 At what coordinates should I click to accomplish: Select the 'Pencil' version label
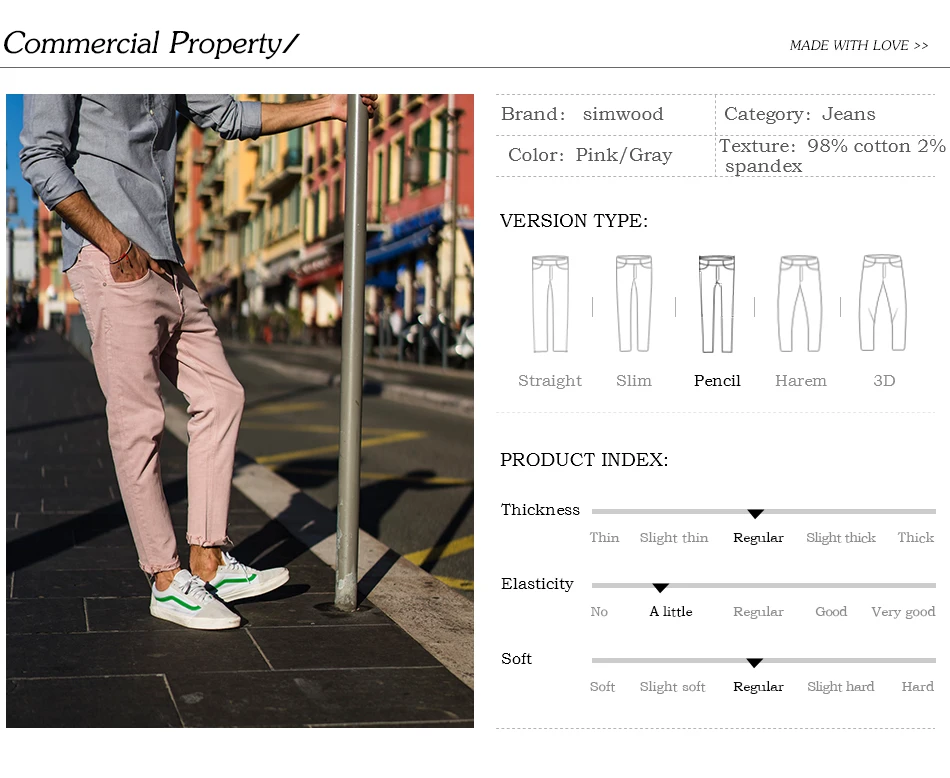717,381
